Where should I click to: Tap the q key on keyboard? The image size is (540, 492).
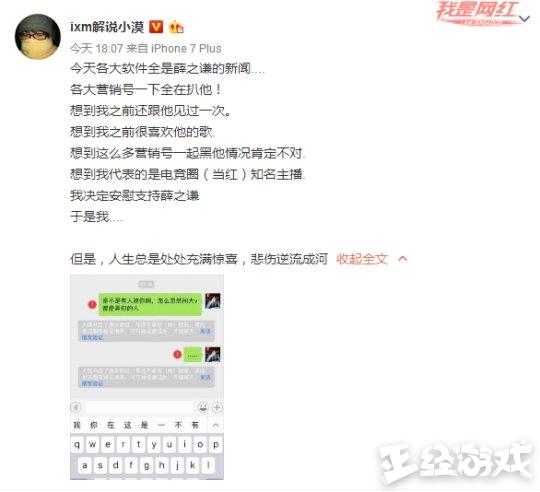pos(77,444)
